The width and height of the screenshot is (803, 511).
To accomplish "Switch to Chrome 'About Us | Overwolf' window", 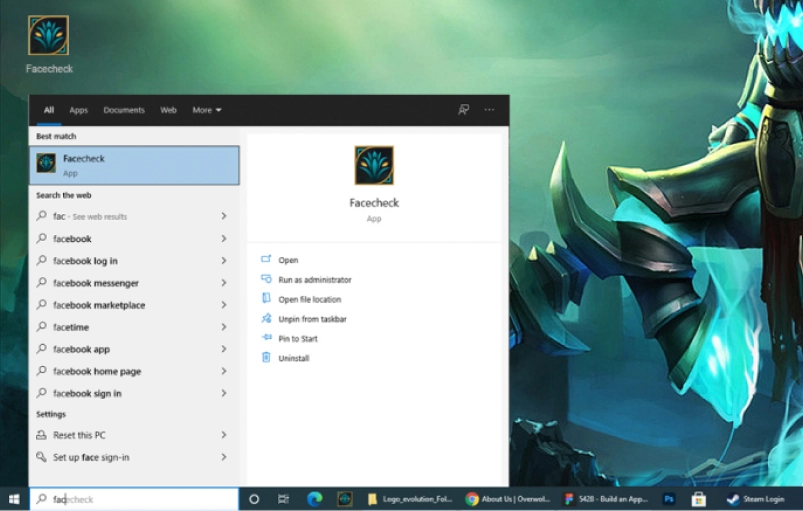I will pyautogui.click(x=508, y=499).
